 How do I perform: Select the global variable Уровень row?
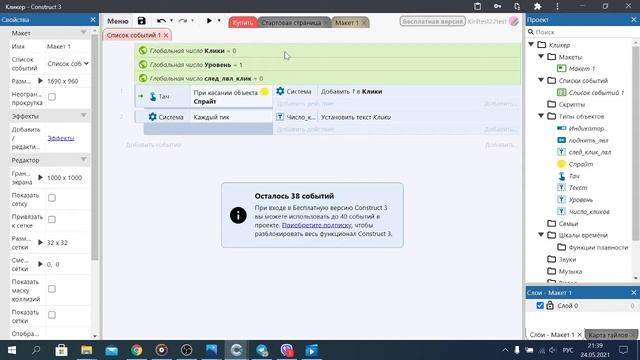(x=328, y=64)
